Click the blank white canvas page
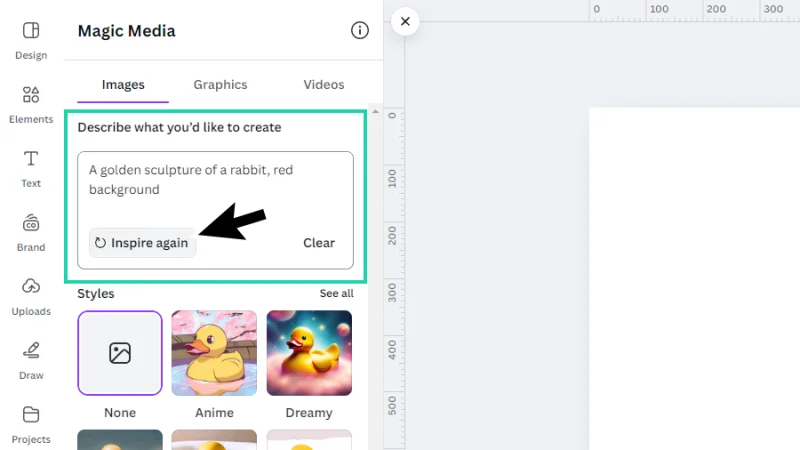This screenshot has width=800, height=450. click(x=694, y=280)
